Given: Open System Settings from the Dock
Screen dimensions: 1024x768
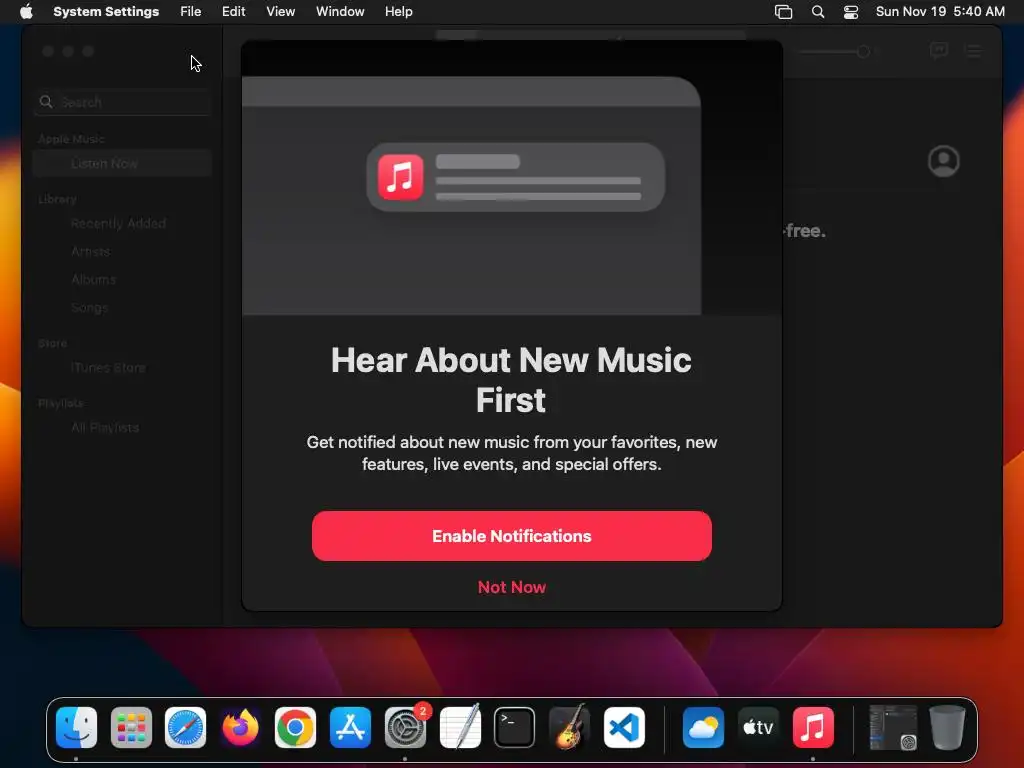Looking at the screenshot, I should [x=405, y=728].
